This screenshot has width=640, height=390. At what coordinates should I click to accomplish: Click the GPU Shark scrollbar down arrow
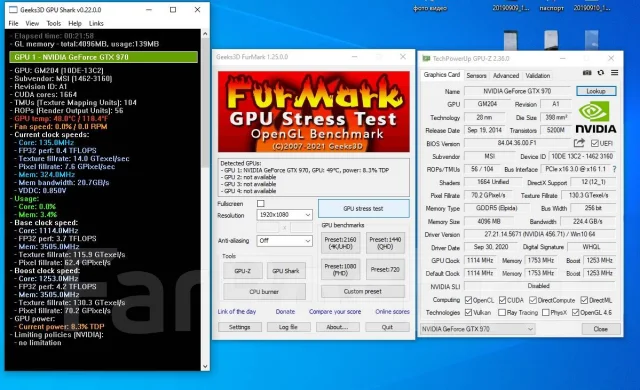205,366
